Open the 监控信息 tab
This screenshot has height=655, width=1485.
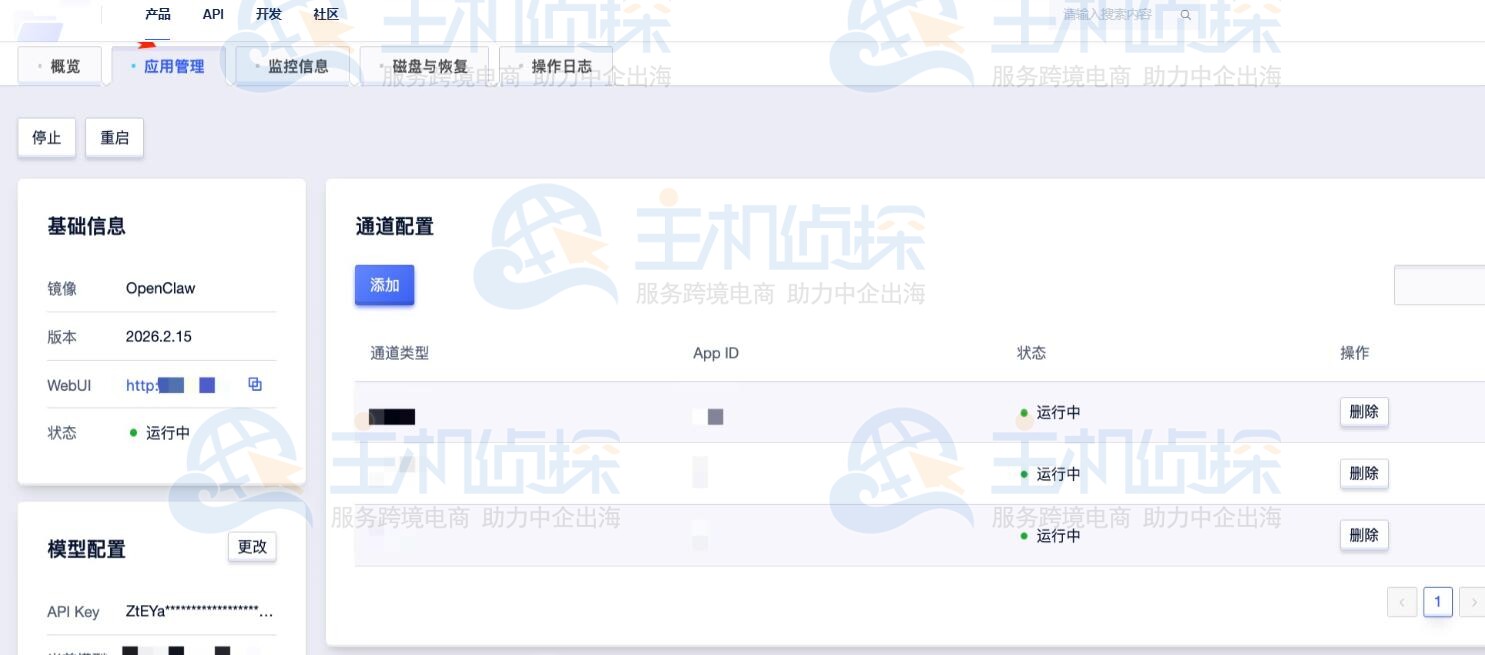[x=298, y=66]
